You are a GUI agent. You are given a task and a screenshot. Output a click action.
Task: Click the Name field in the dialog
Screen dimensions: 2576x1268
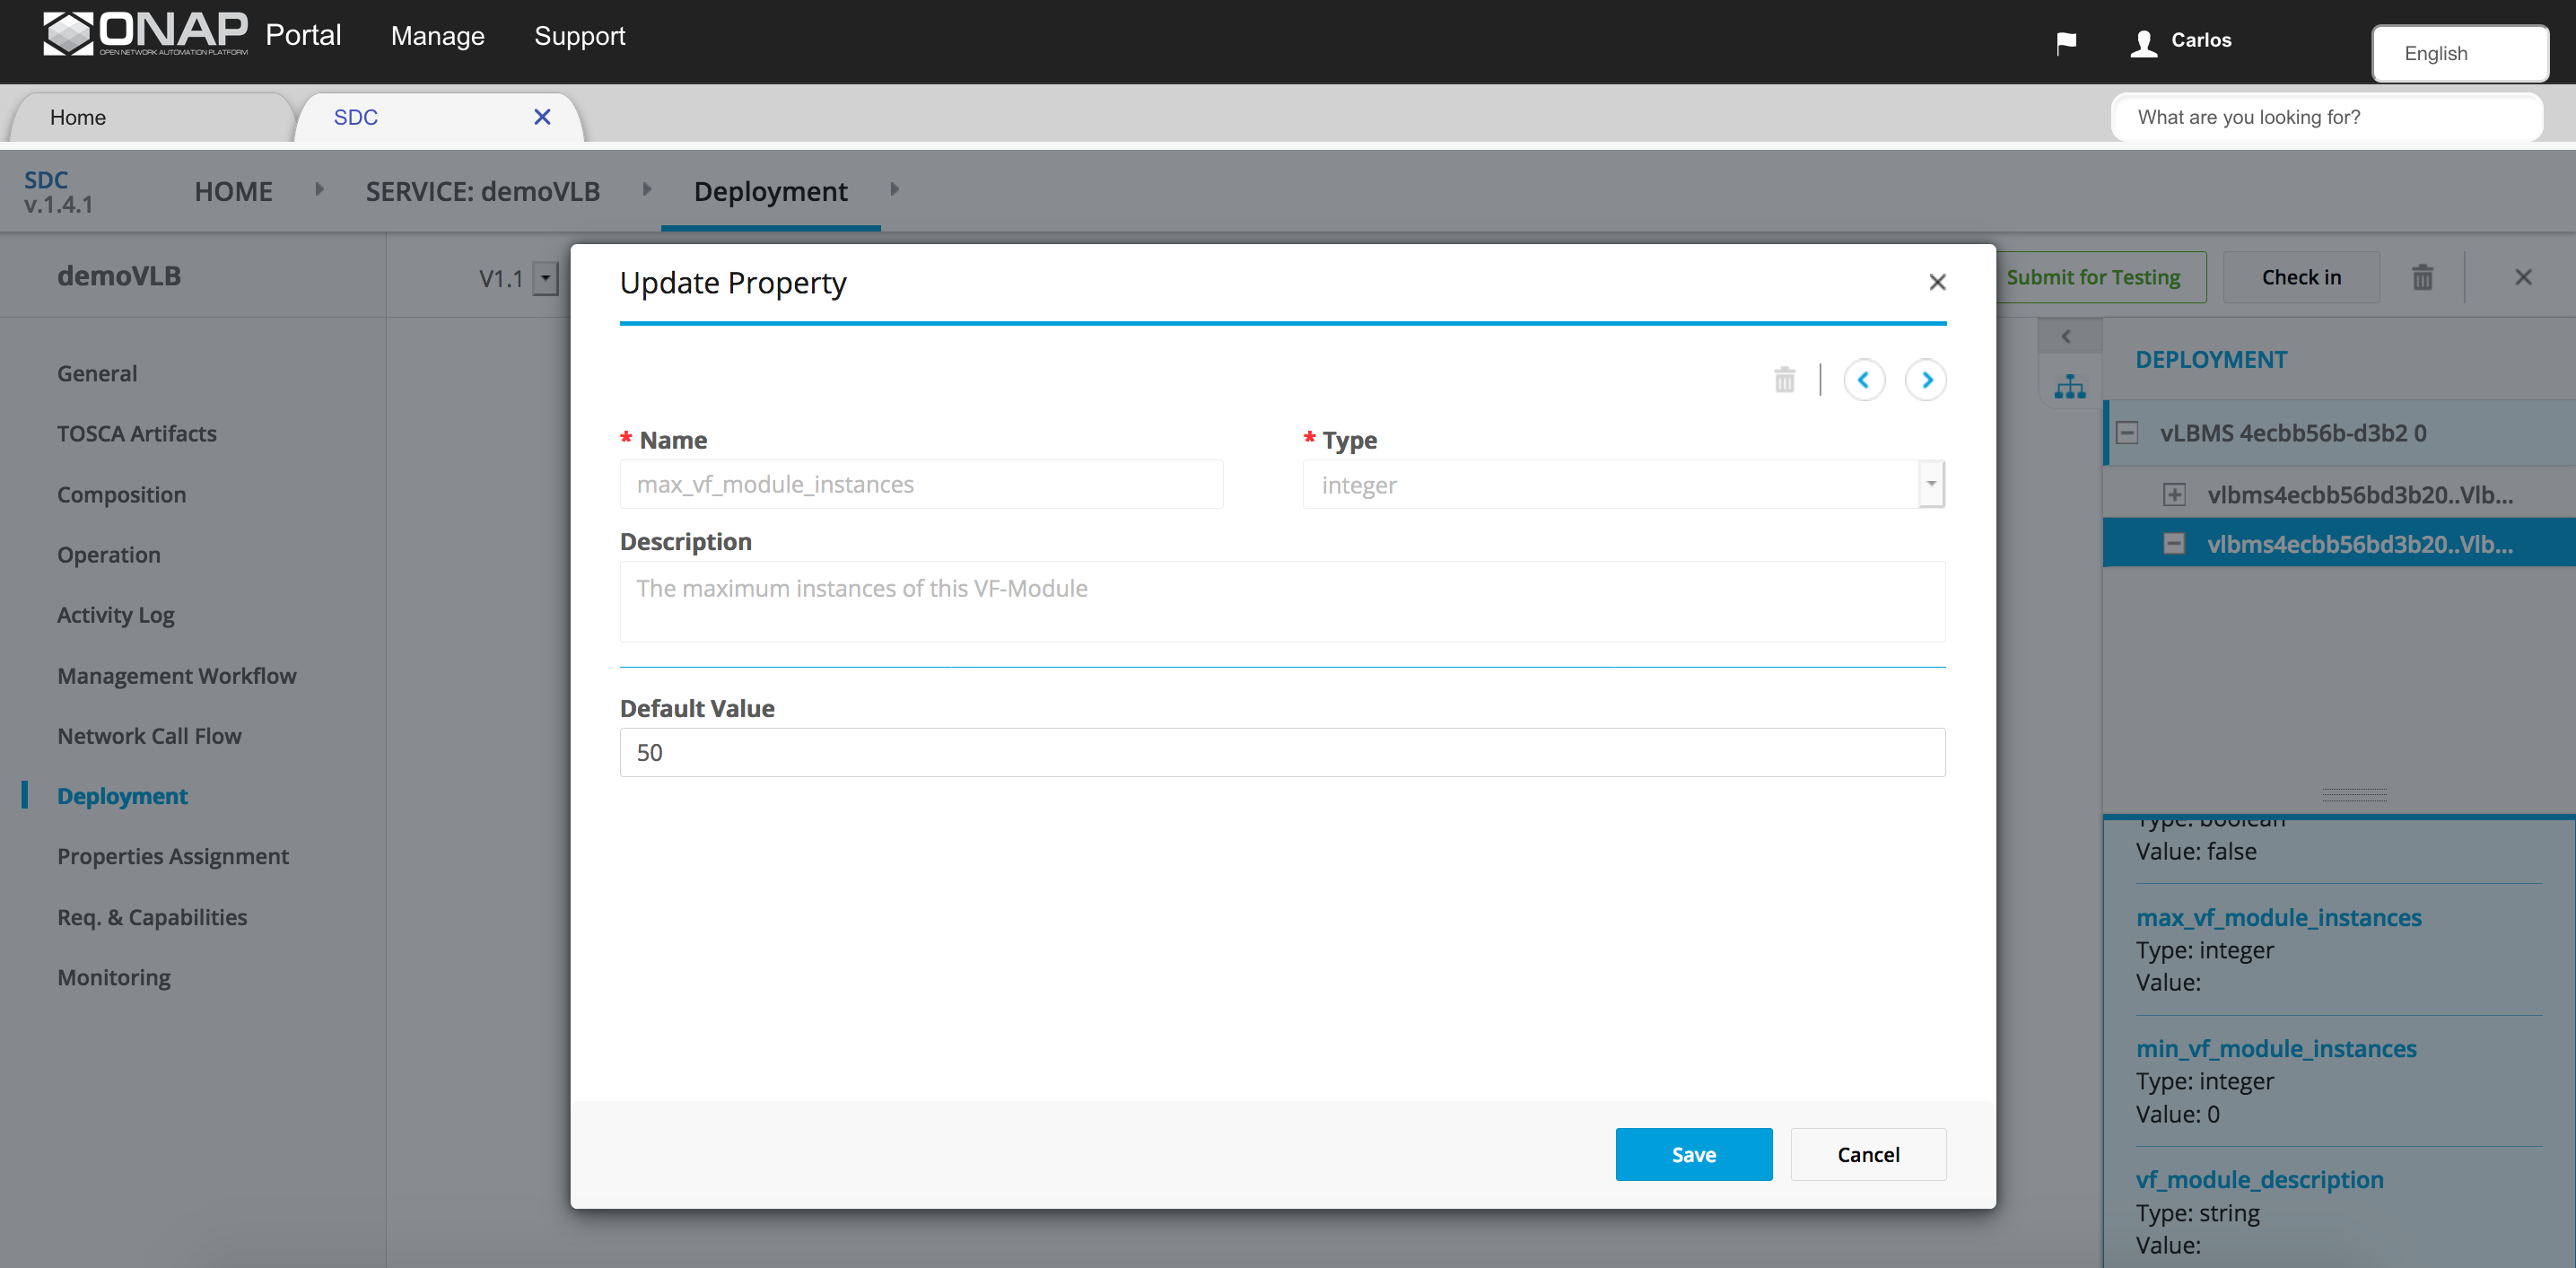pos(921,484)
